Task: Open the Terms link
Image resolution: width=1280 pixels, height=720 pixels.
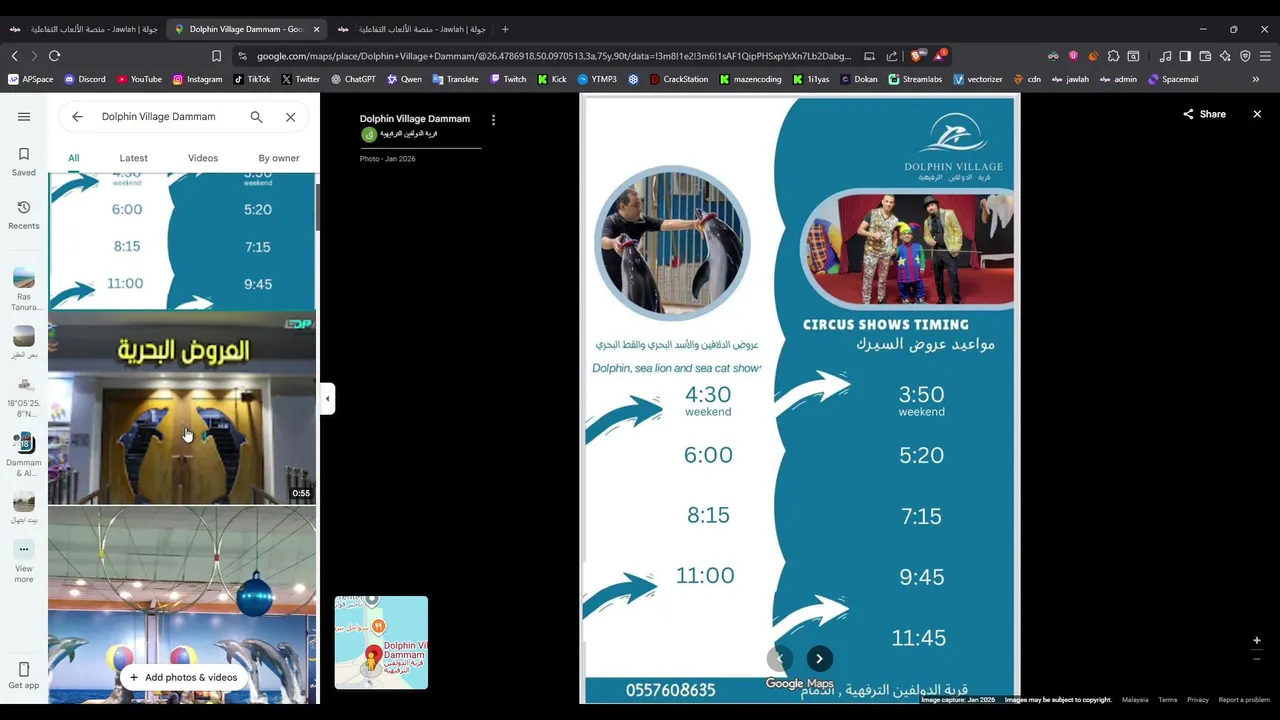Action: [x=1168, y=700]
